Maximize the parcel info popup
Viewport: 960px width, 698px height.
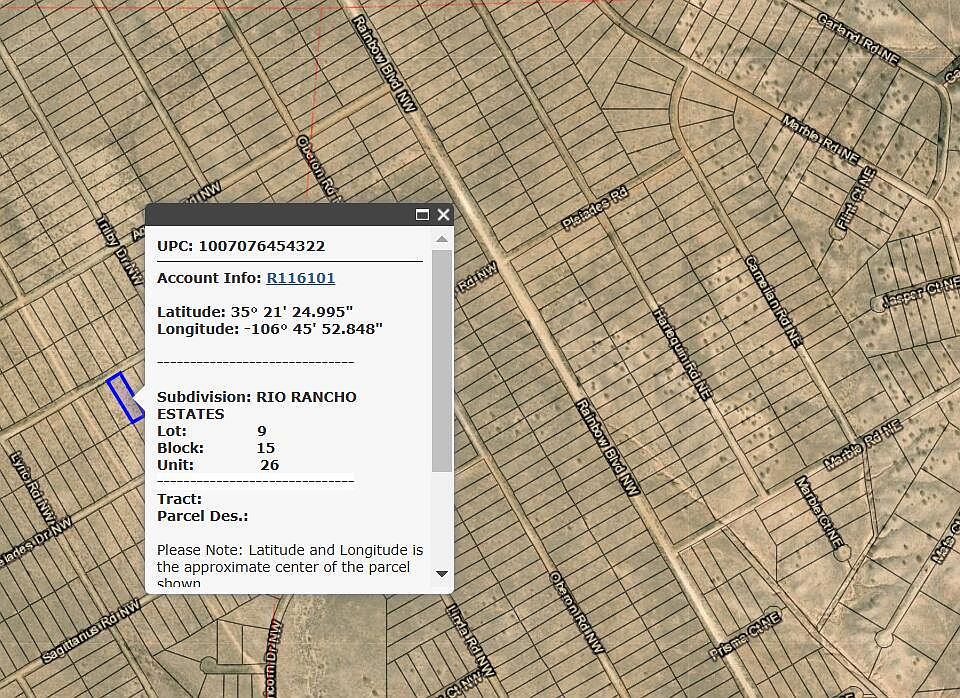422,215
